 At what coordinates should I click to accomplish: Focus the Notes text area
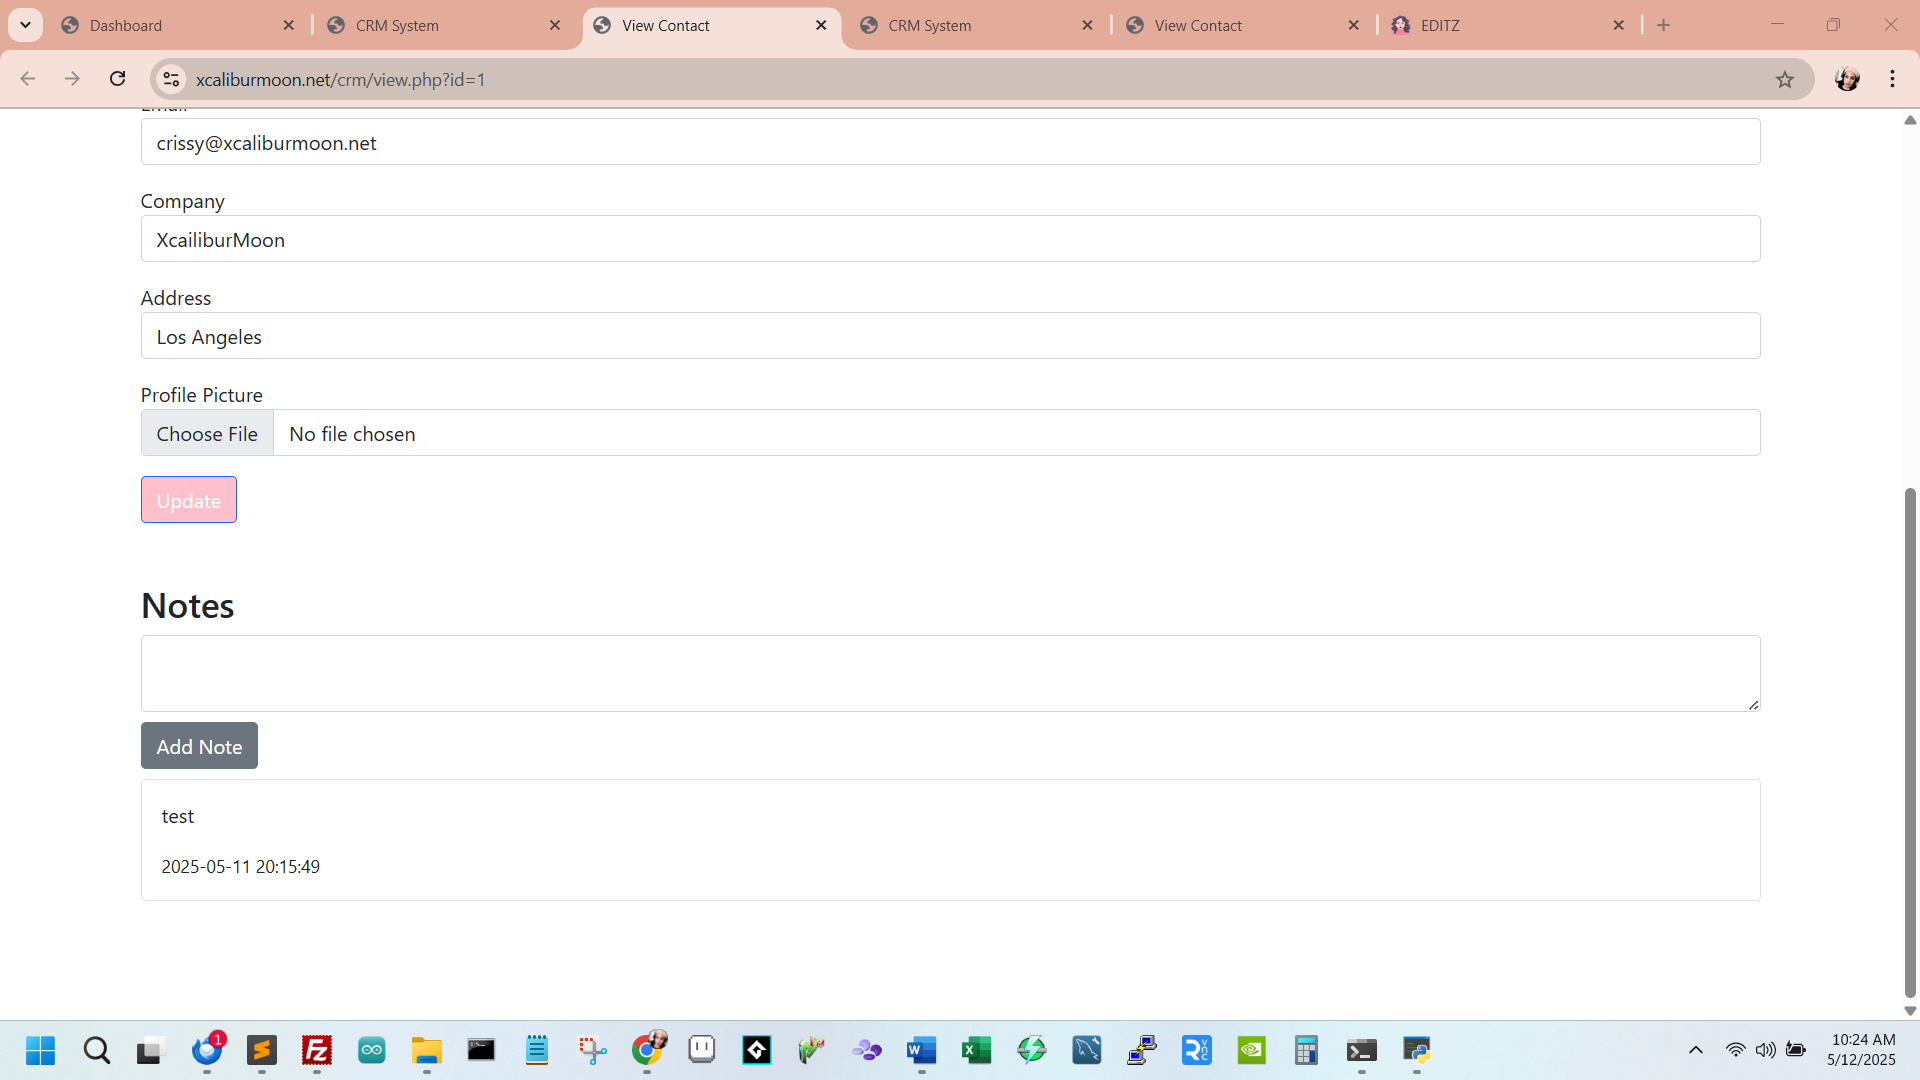(950, 673)
